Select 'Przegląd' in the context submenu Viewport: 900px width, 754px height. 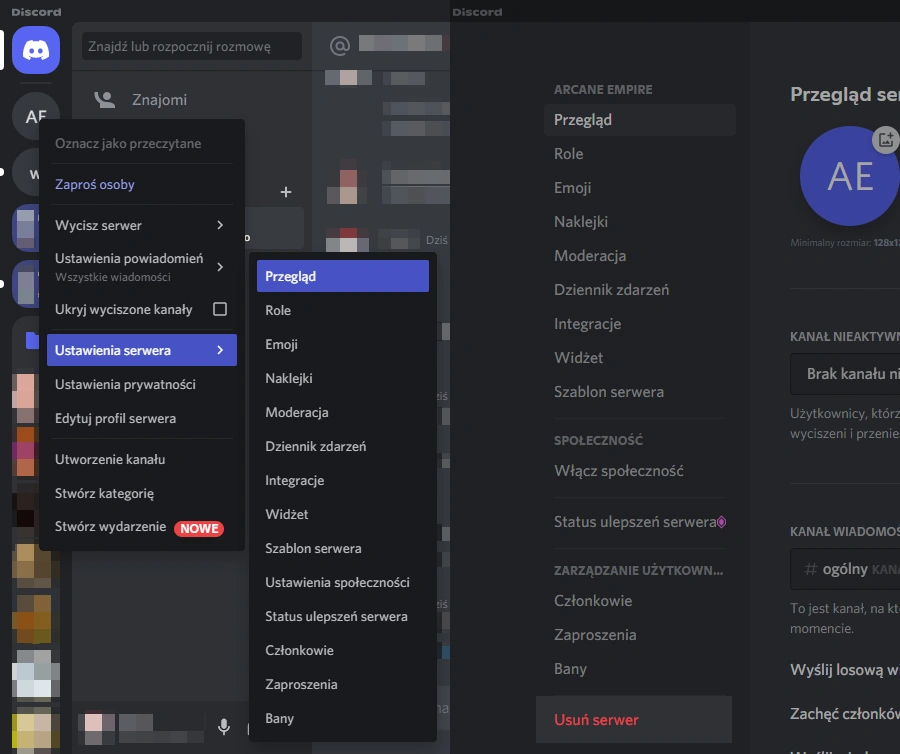343,276
